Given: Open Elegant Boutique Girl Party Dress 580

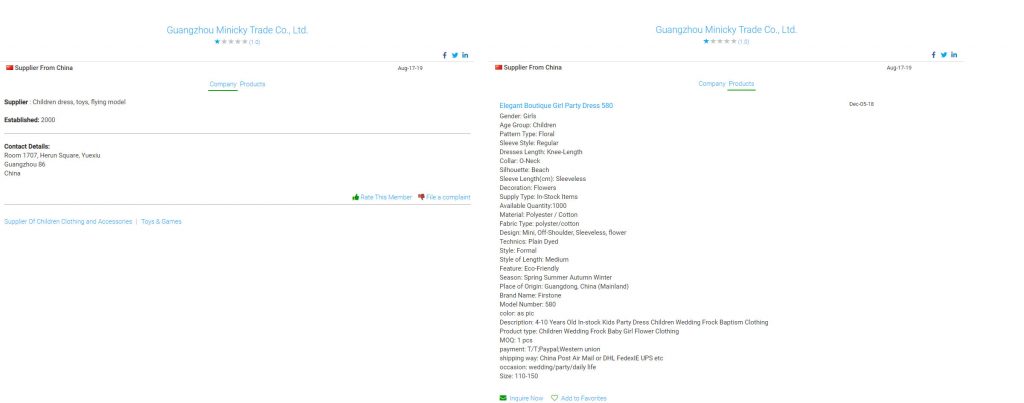Looking at the screenshot, I should [556, 105].
